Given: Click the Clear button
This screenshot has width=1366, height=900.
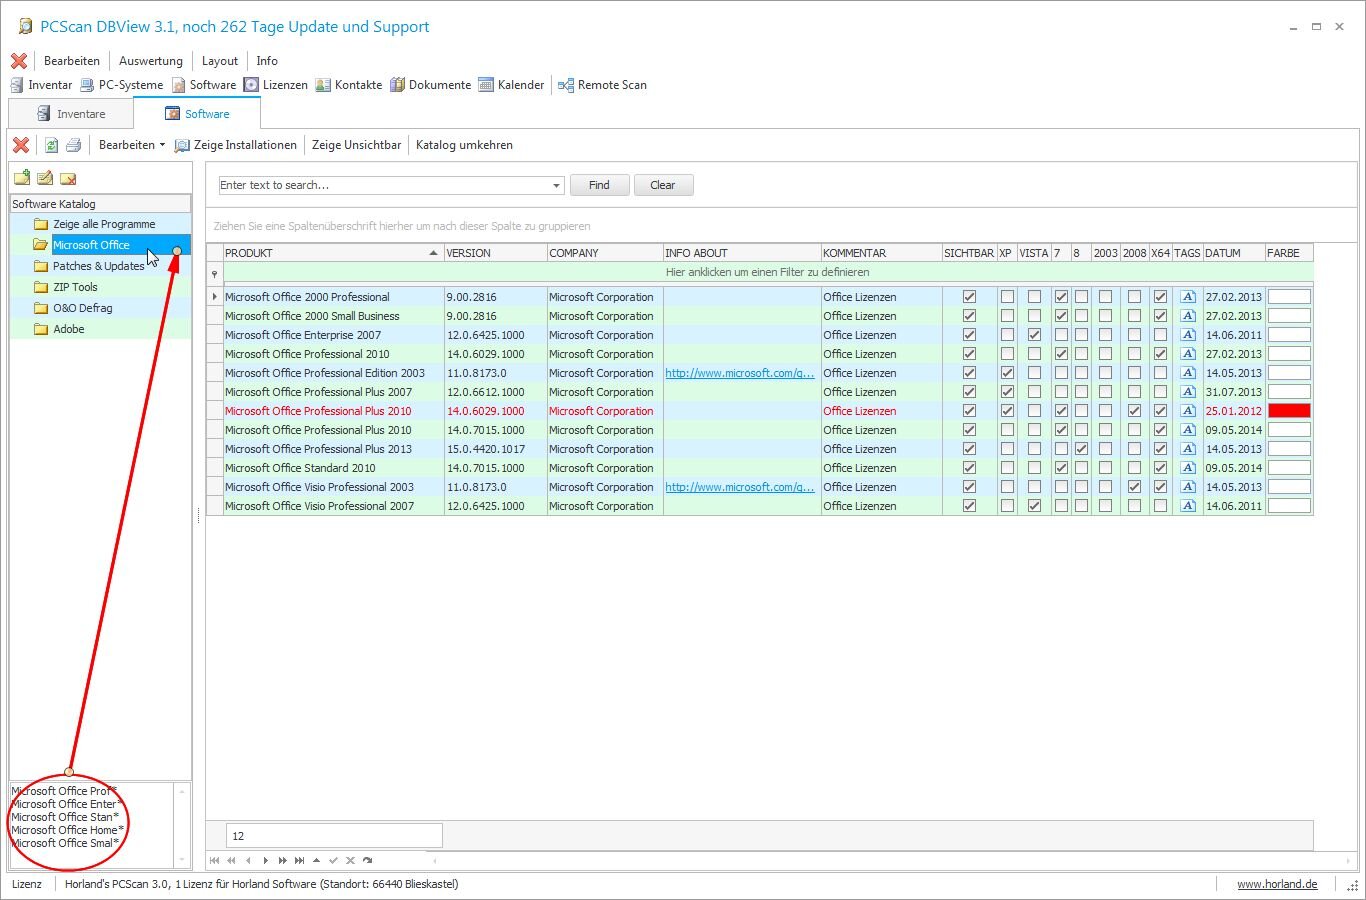Looking at the screenshot, I should pyautogui.click(x=663, y=185).
